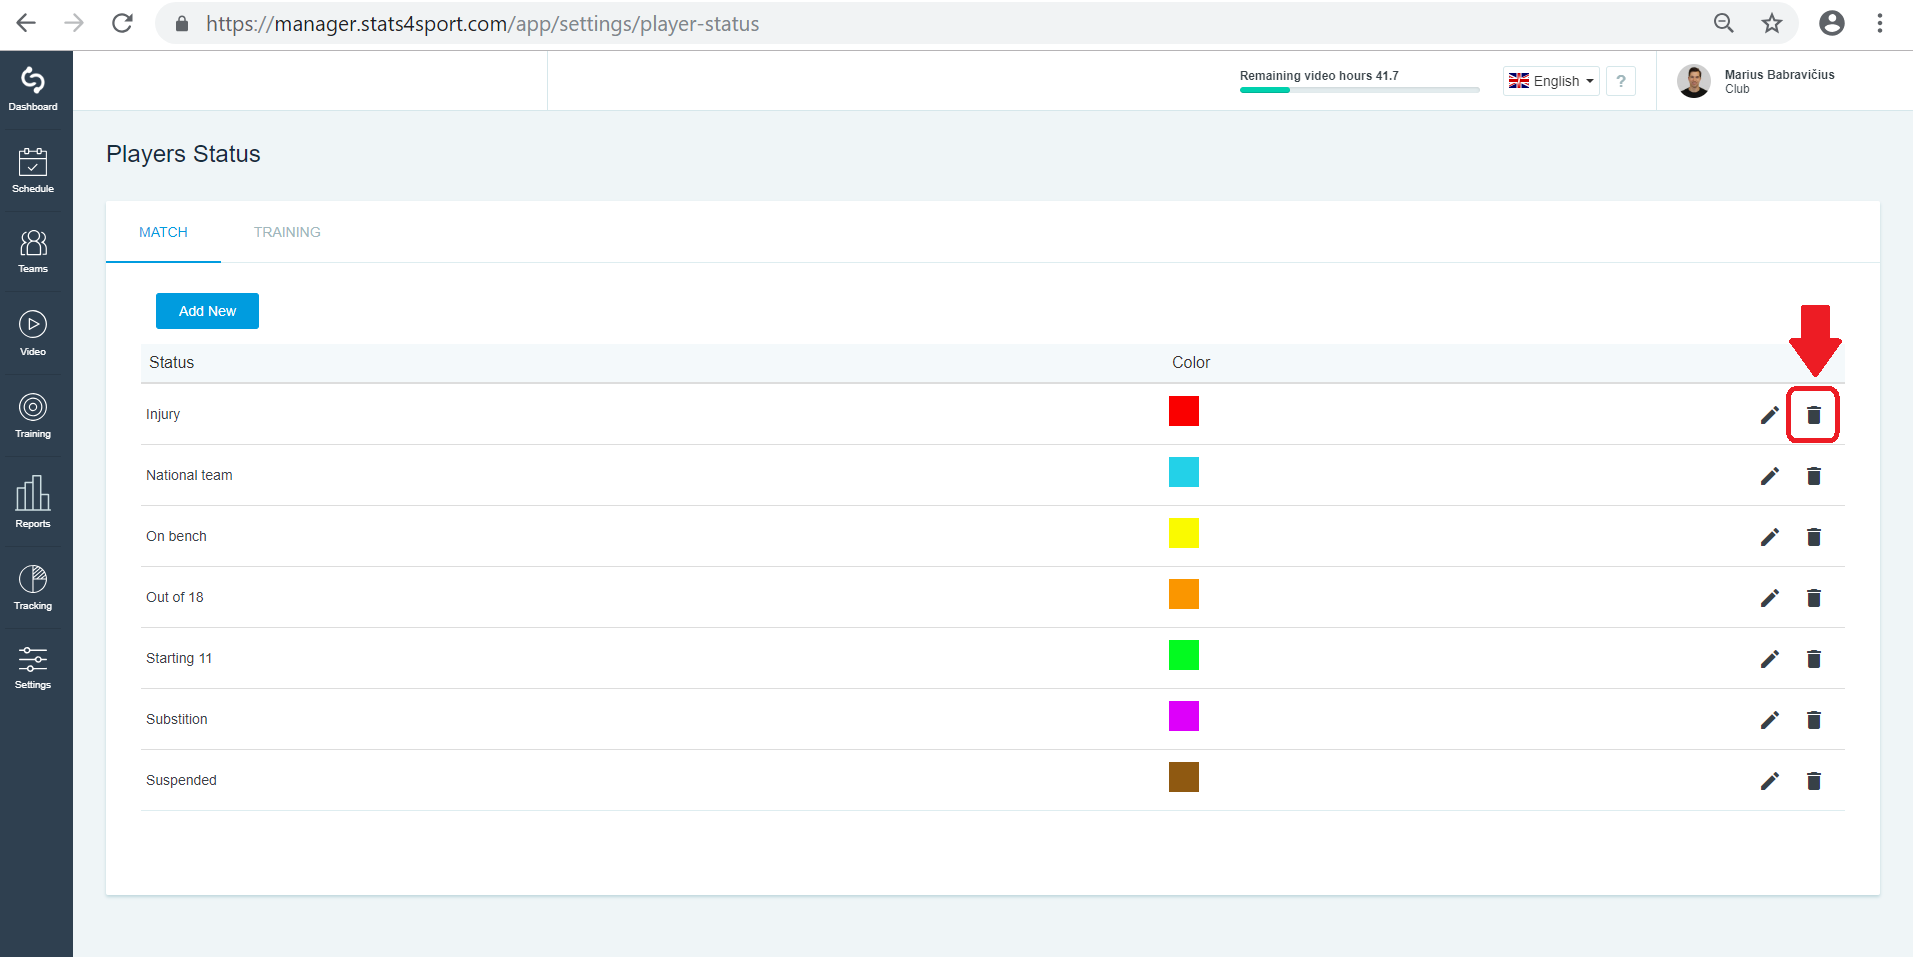Edit the National team status
The image size is (1913, 957).
click(1769, 476)
